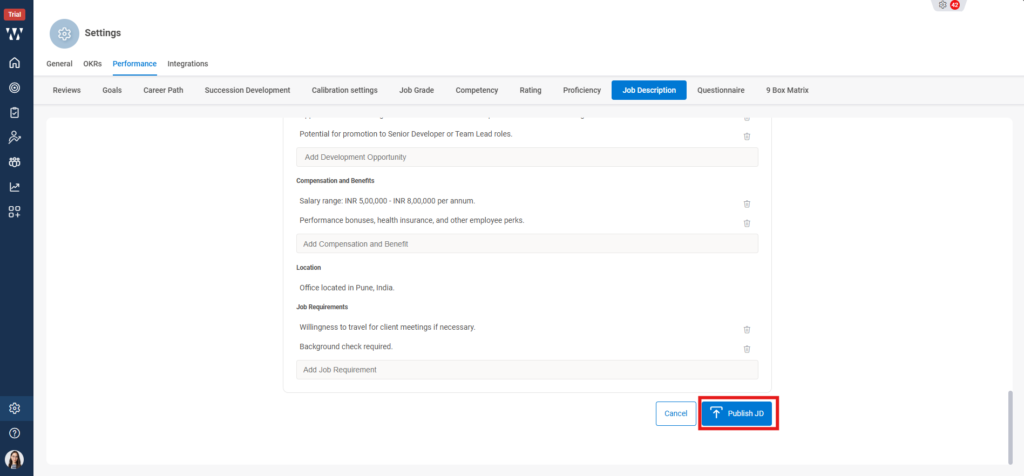Open the person growth sidebar icon

[14, 138]
